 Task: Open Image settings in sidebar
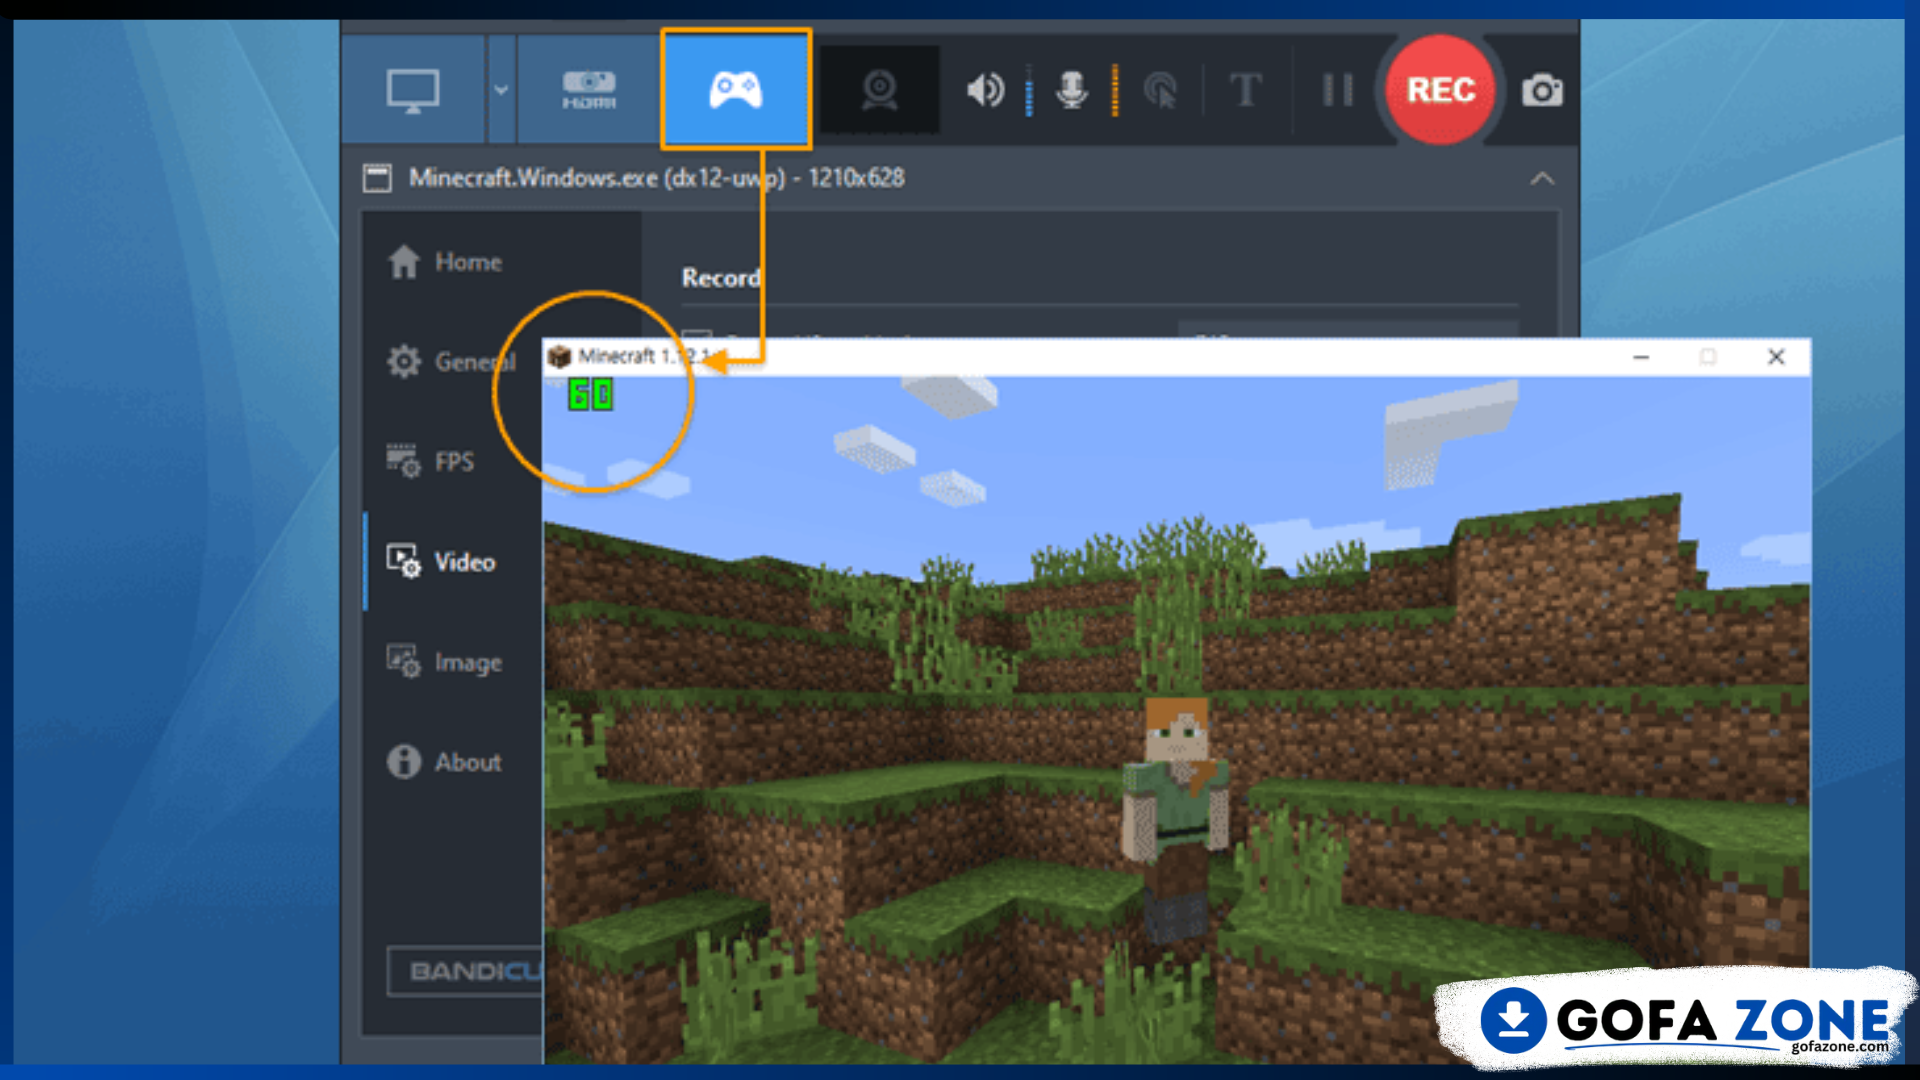pos(445,661)
